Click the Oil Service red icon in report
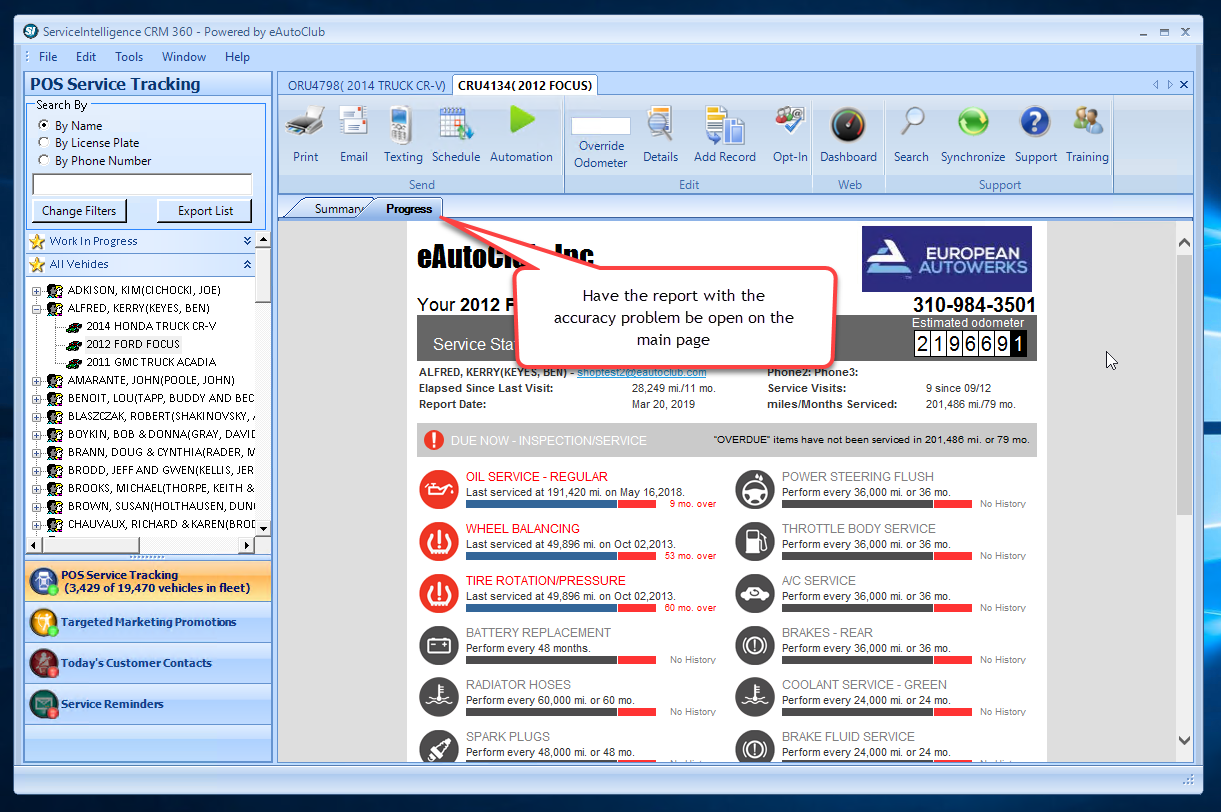 click(438, 490)
